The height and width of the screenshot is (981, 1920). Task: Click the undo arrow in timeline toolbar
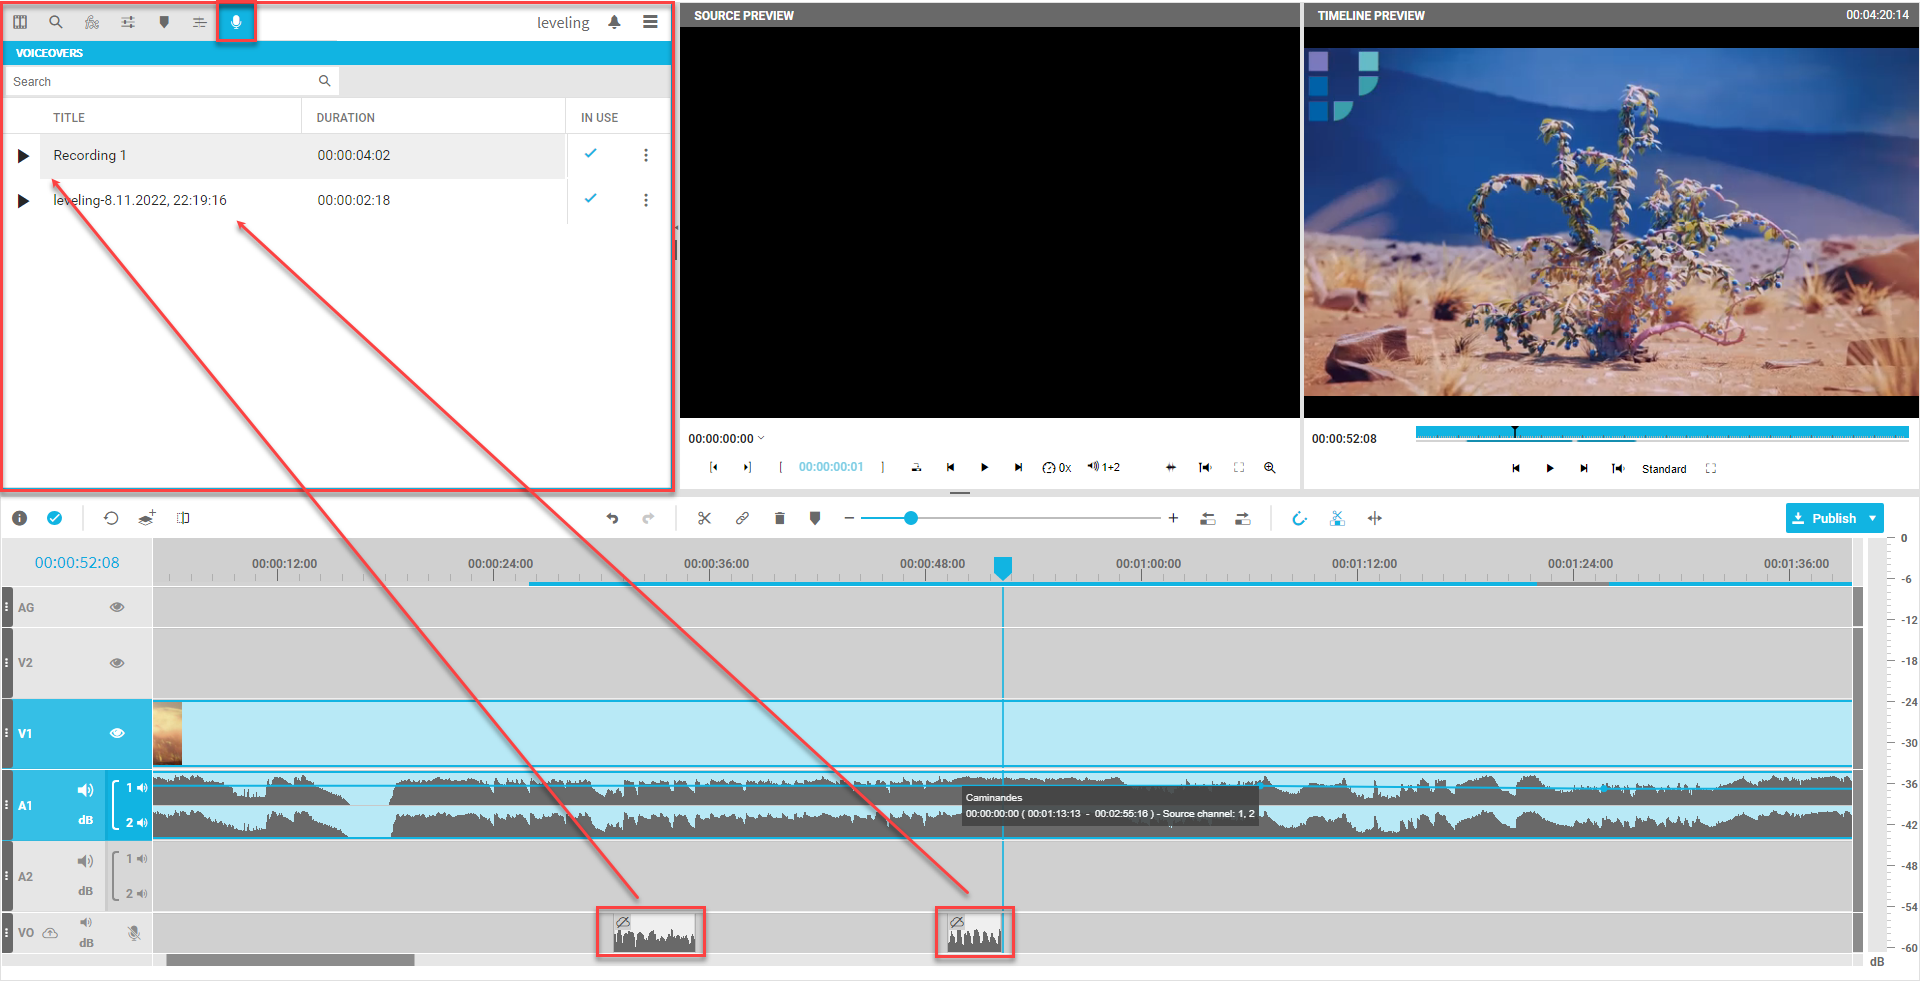click(612, 518)
